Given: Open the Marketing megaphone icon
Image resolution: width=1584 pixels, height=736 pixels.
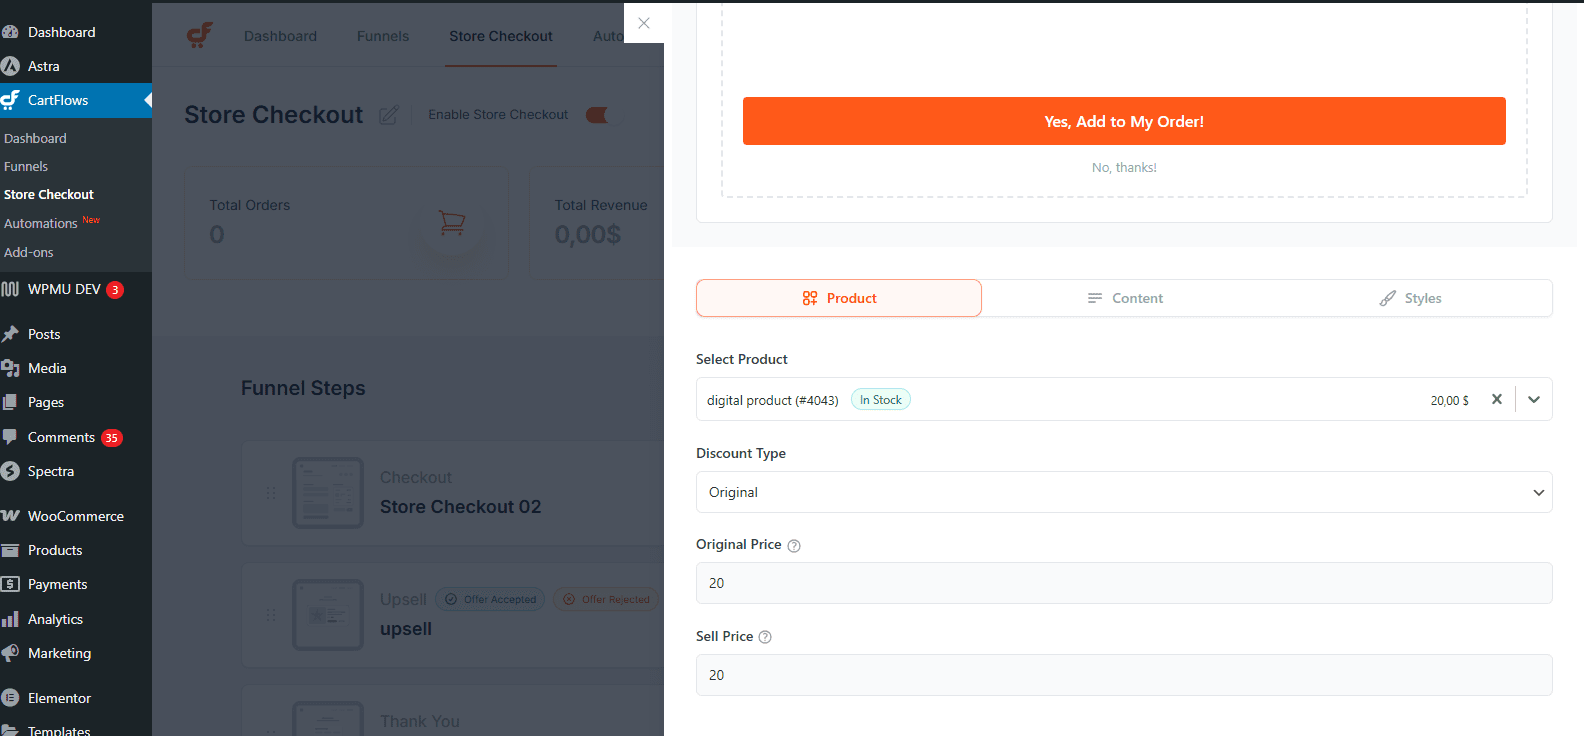Looking at the screenshot, I should [10, 653].
